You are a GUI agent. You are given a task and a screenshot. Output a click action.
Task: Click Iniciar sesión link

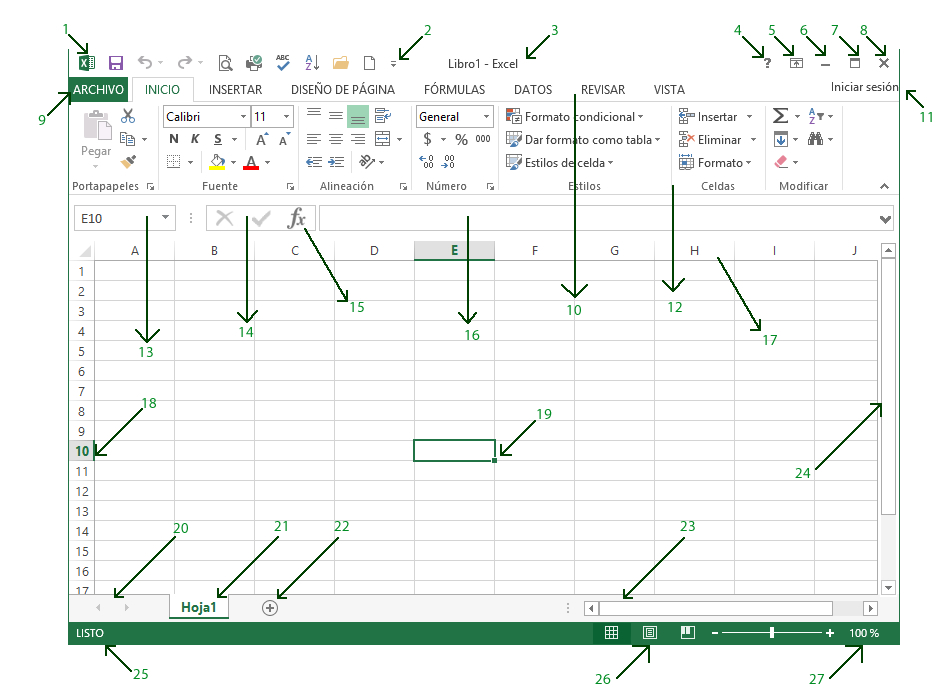click(x=864, y=87)
